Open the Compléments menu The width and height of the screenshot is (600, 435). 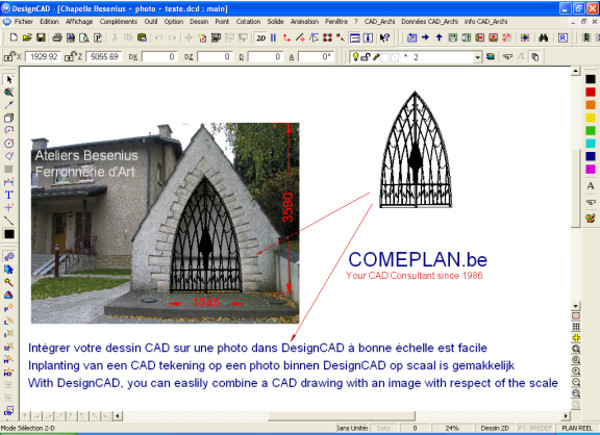pyautogui.click(x=118, y=21)
